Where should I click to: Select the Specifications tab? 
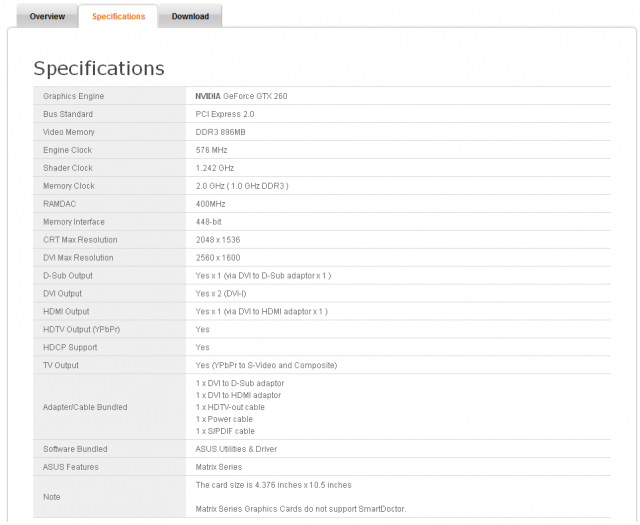(118, 16)
